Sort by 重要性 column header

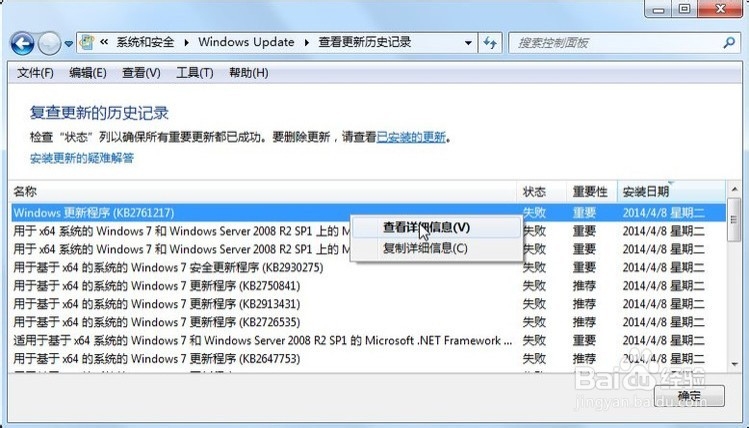[592, 192]
